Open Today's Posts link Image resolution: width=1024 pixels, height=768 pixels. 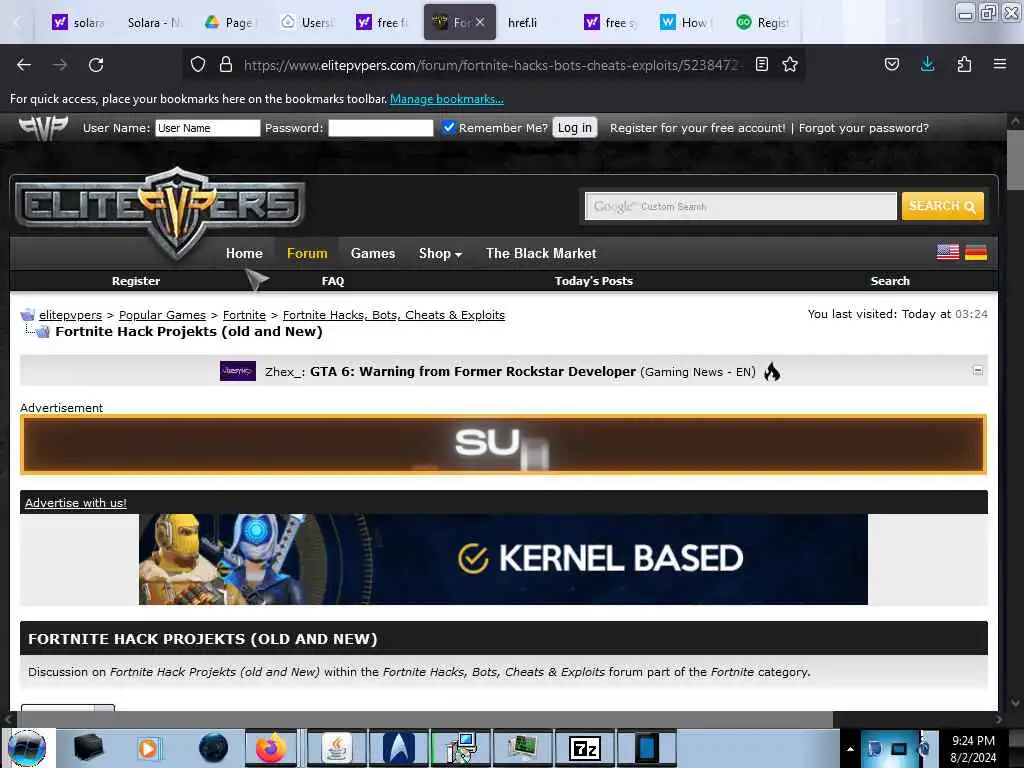(594, 281)
